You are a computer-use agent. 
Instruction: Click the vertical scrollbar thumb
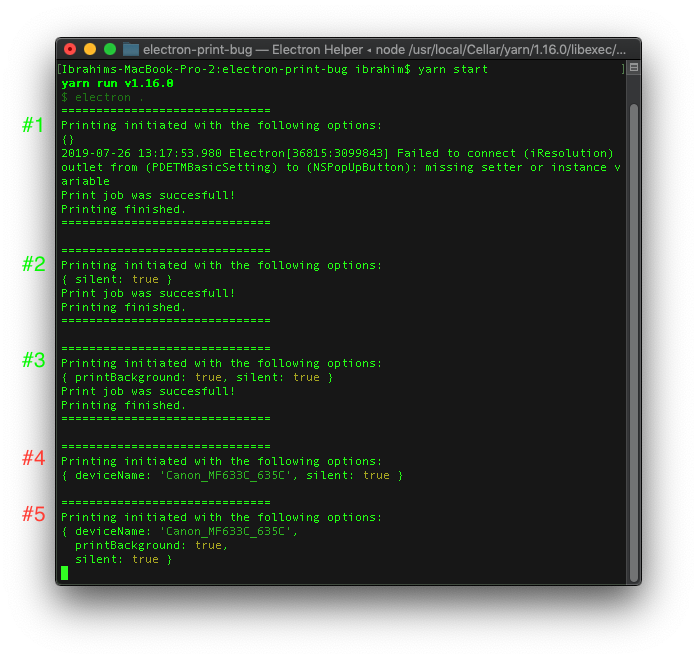tap(634, 343)
